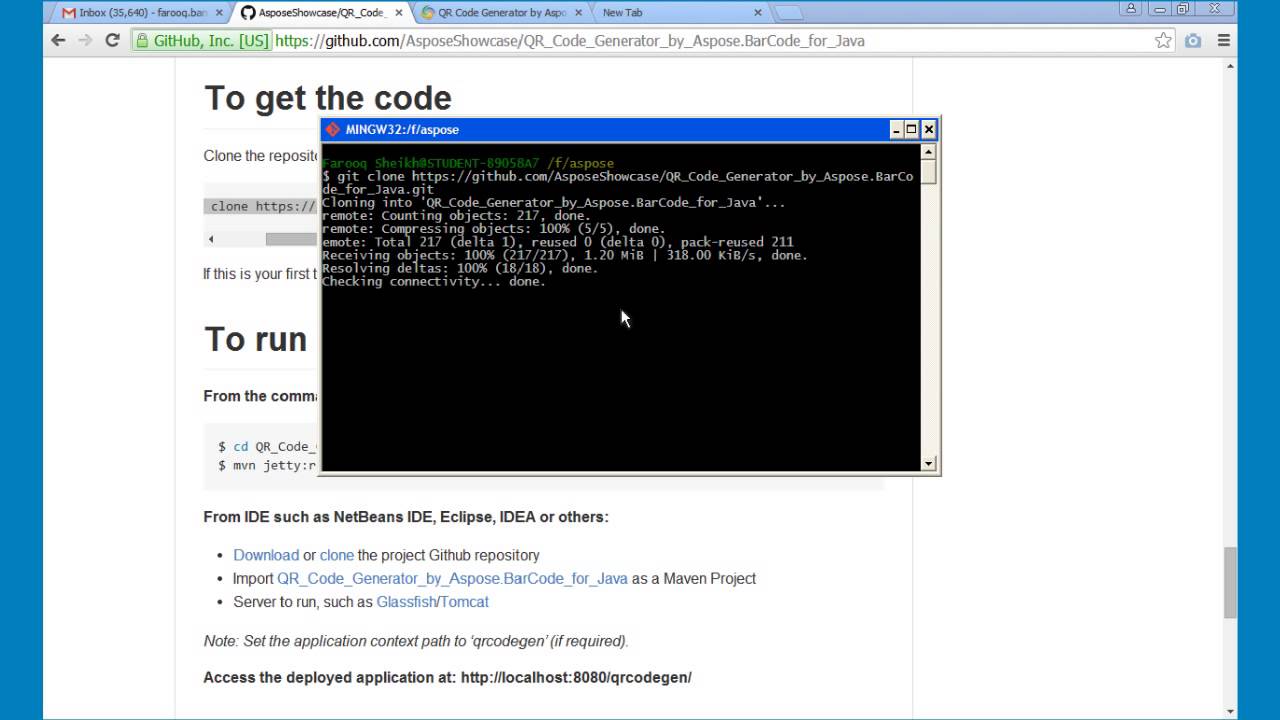The height and width of the screenshot is (720, 1280).
Task: Click the Chrome user profile icon
Action: [x=1131, y=8]
